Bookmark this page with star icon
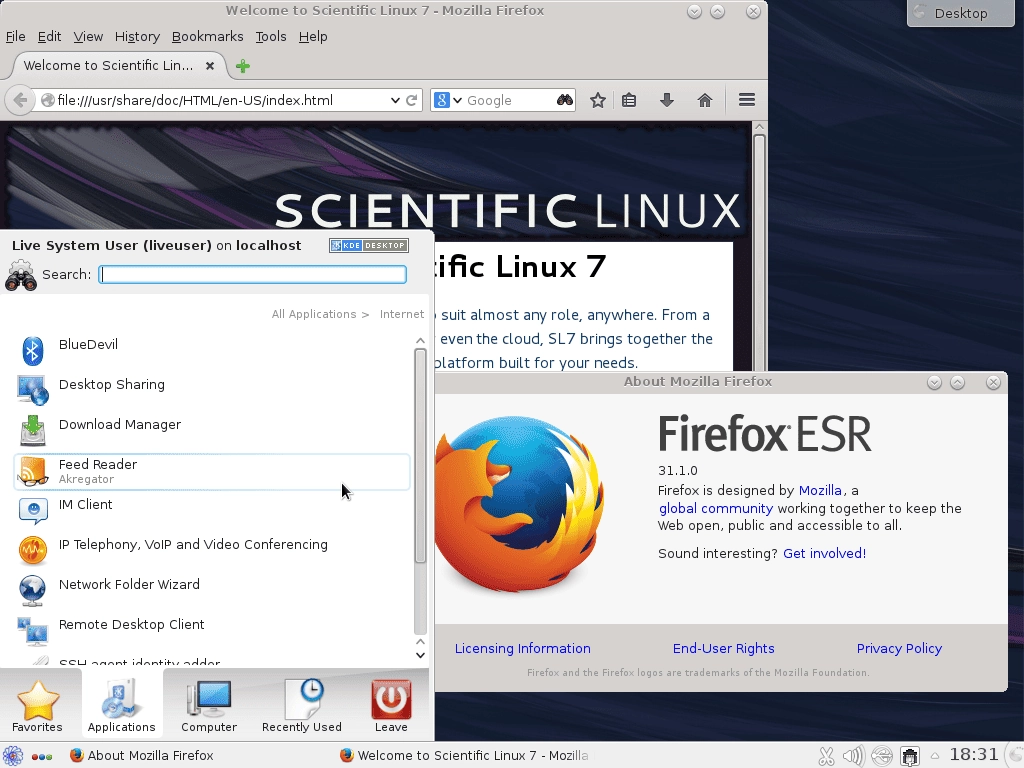The width and height of the screenshot is (1024, 768). (598, 100)
